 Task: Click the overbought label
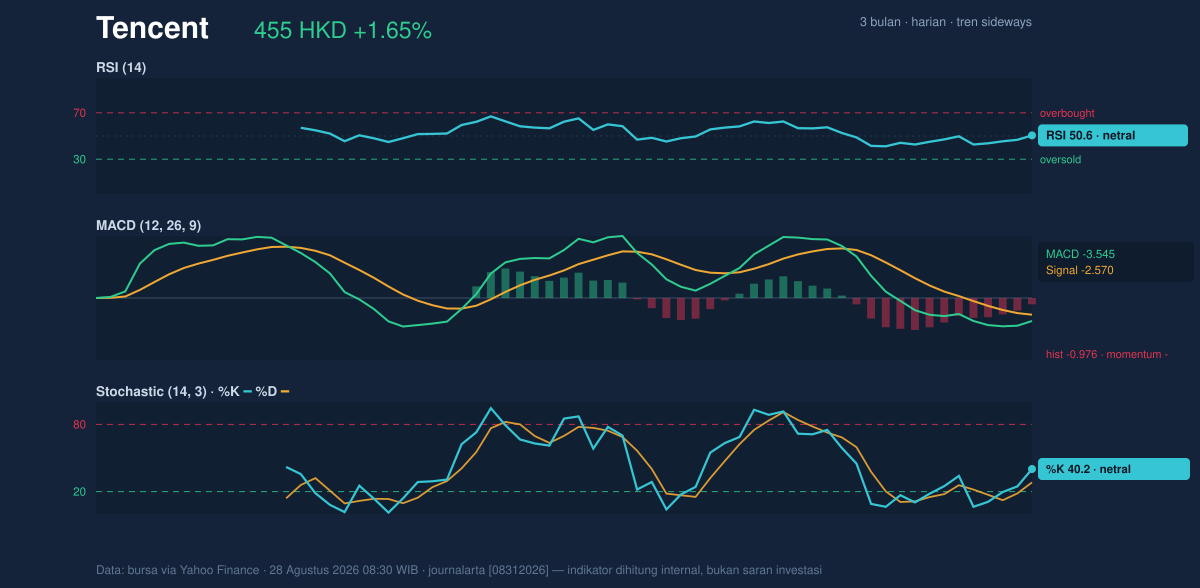point(1067,113)
